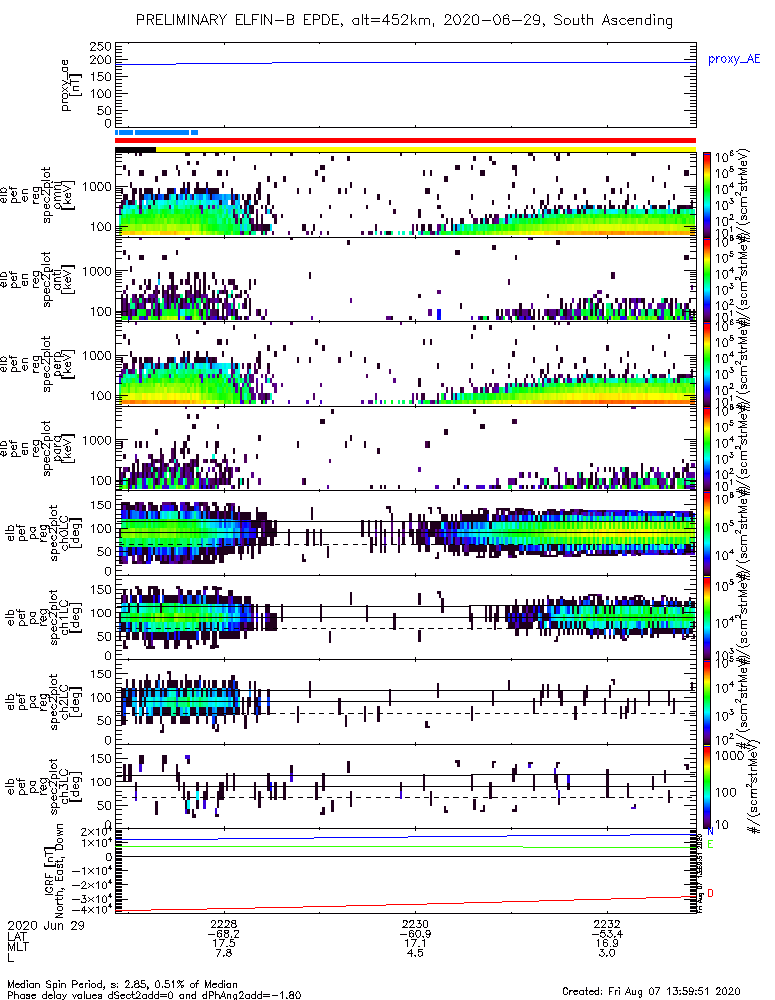The image size is (775, 1000).
Task: Click the blue proxy_AE line trace
Action: tap(406, 62)
